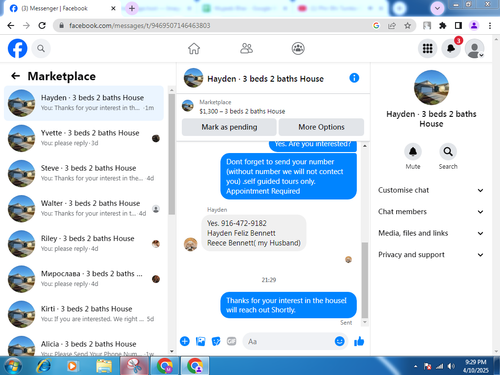Reload the page in Chrome
The height and width of the screenshot is (375, 500).
click(42, 25)
